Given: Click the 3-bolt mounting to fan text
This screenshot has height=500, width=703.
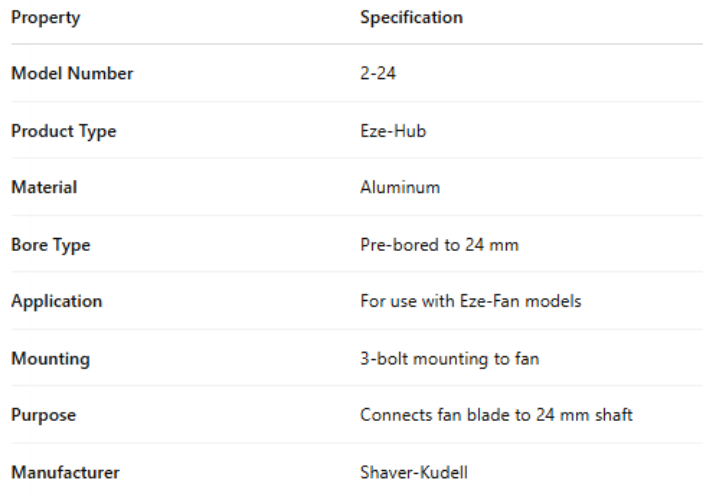Looking at the screenshot, I should click(449, 358).
